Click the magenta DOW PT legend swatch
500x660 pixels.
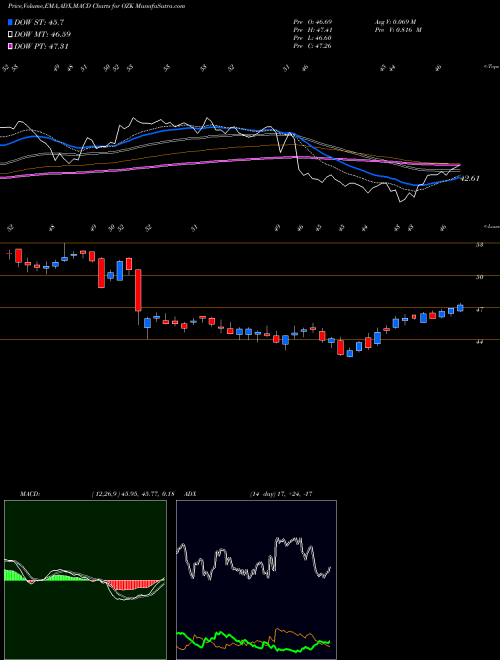tap(10, 46)
